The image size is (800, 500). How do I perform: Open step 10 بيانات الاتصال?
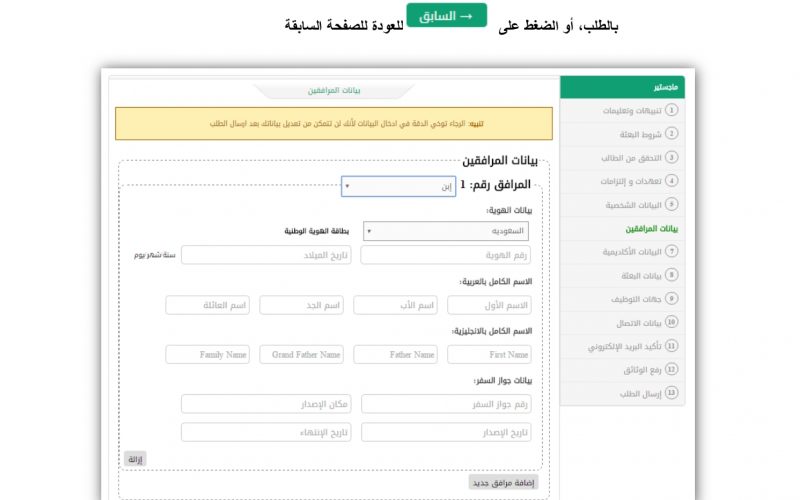click(622, 322)
